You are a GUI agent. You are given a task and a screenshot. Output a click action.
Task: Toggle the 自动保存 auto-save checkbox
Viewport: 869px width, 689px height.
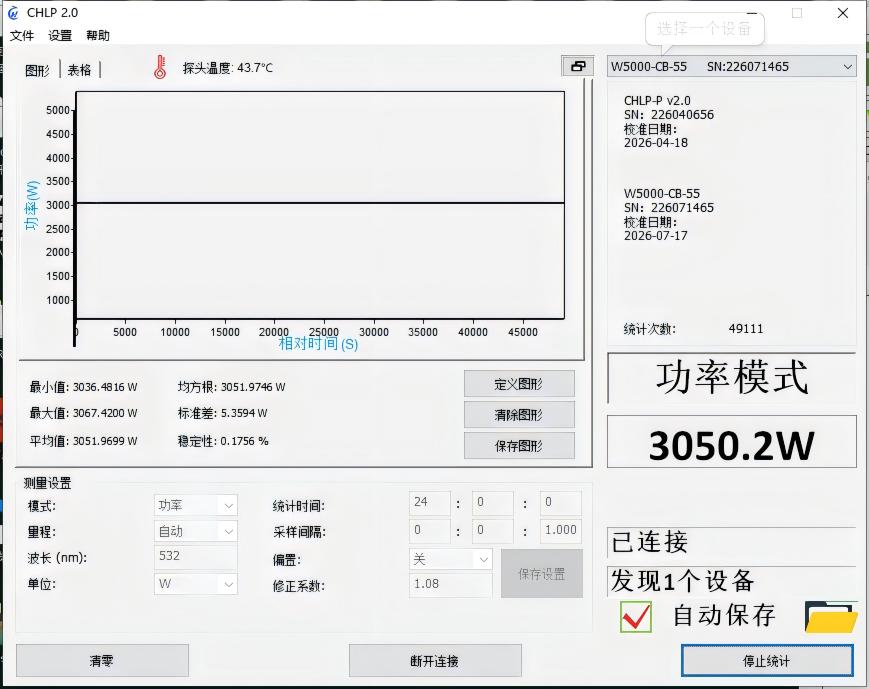tap(636, 617)
